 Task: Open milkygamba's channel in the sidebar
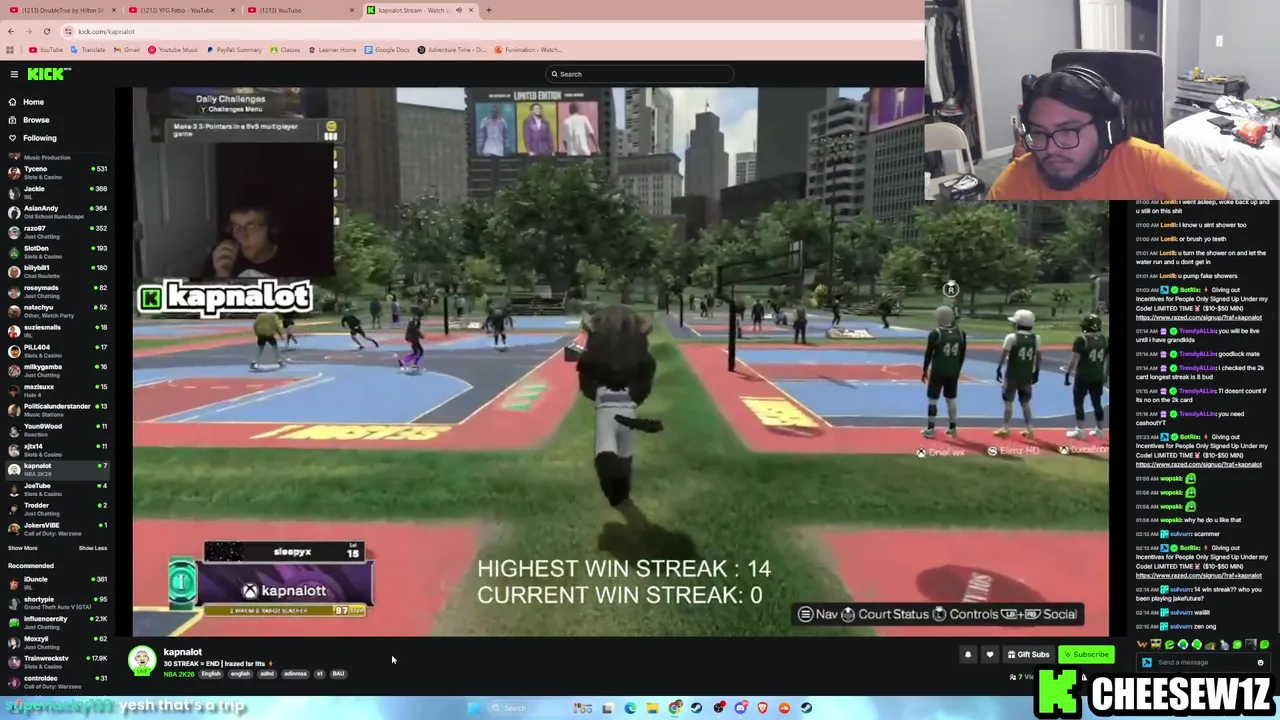56,370
